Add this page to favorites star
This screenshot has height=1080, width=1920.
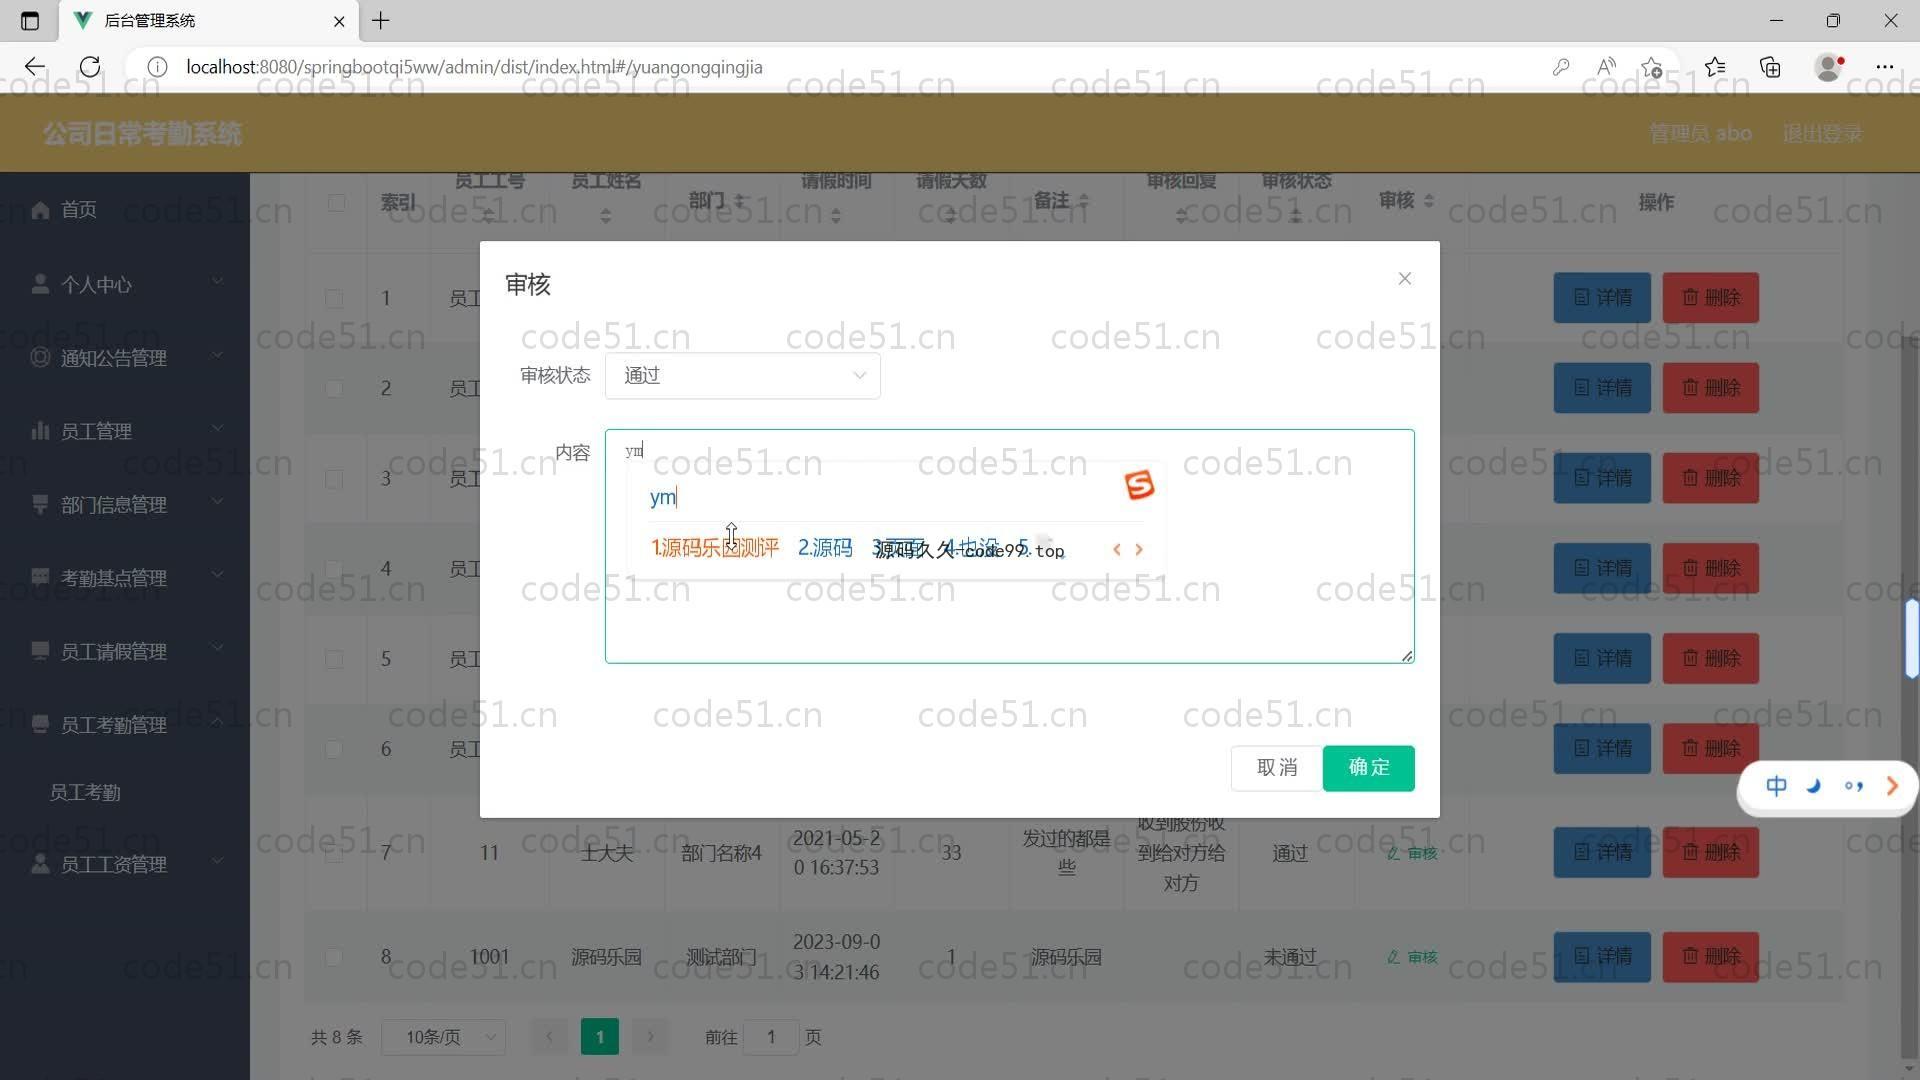point(1651,67)
